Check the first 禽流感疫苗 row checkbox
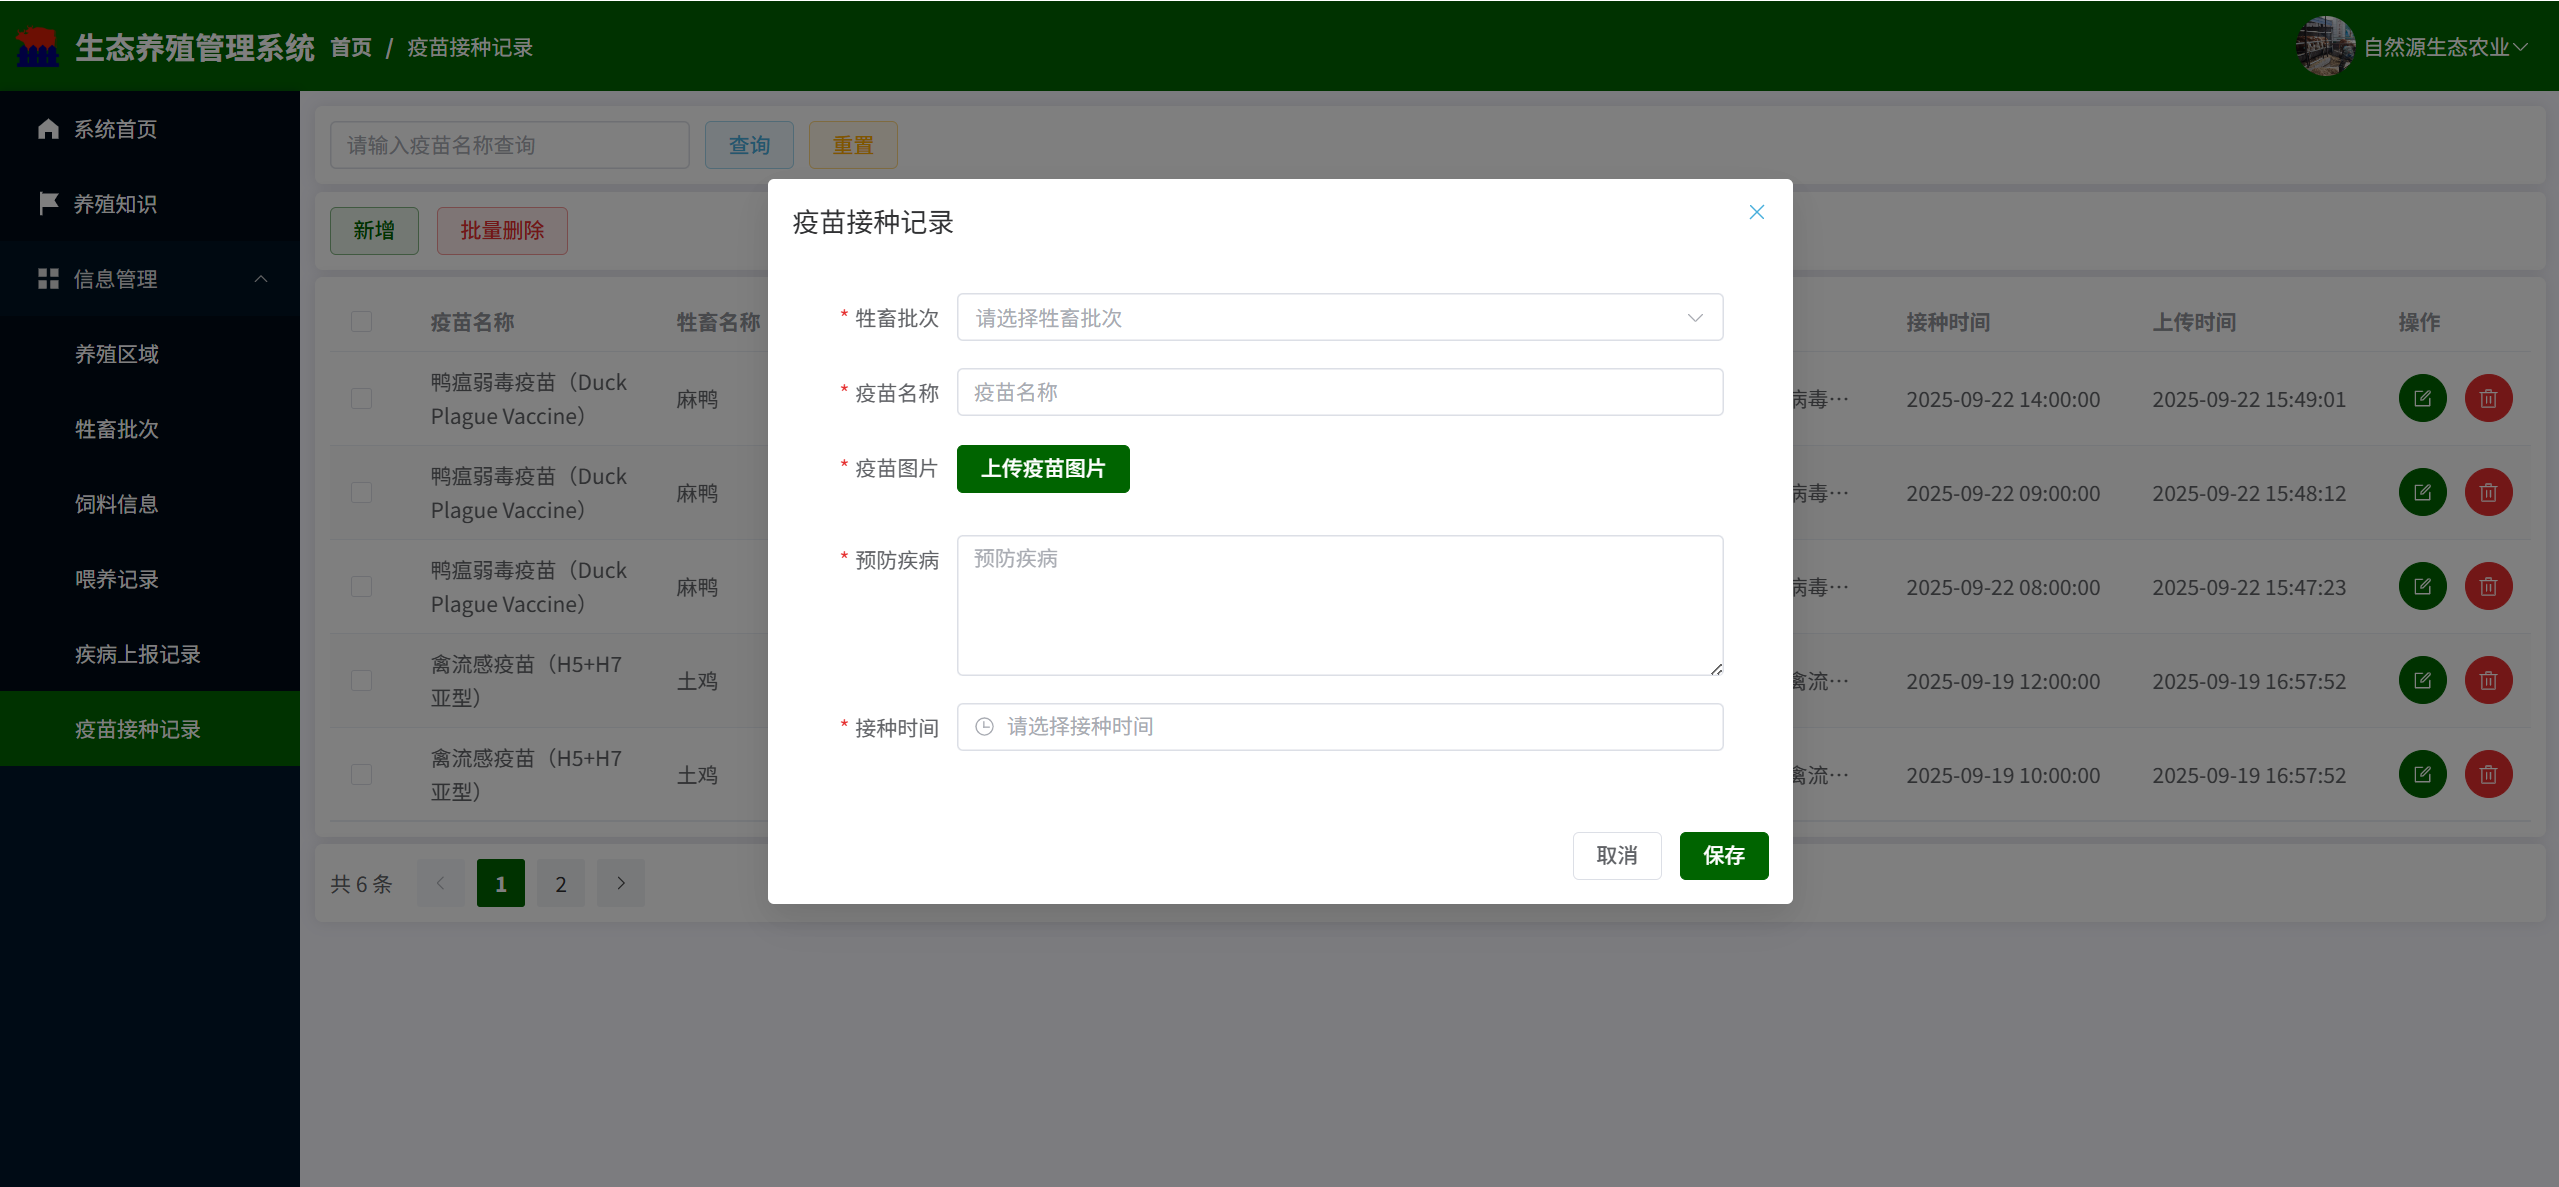This screenshot has width=2559, height=1187. point(361,681)
